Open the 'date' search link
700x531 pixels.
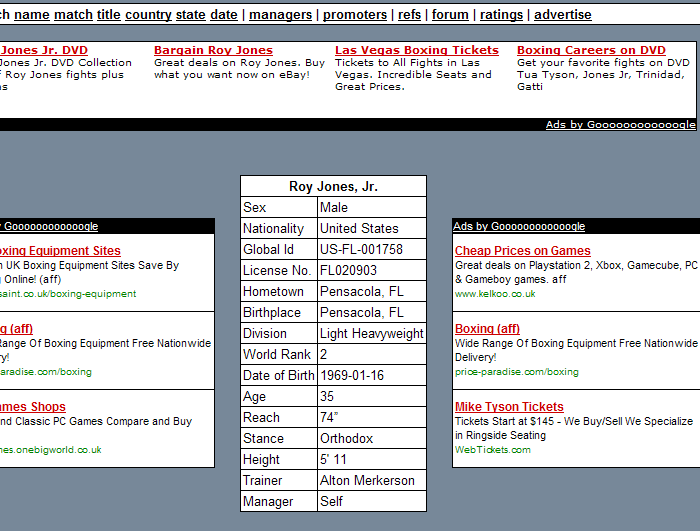tap(224, 15)
